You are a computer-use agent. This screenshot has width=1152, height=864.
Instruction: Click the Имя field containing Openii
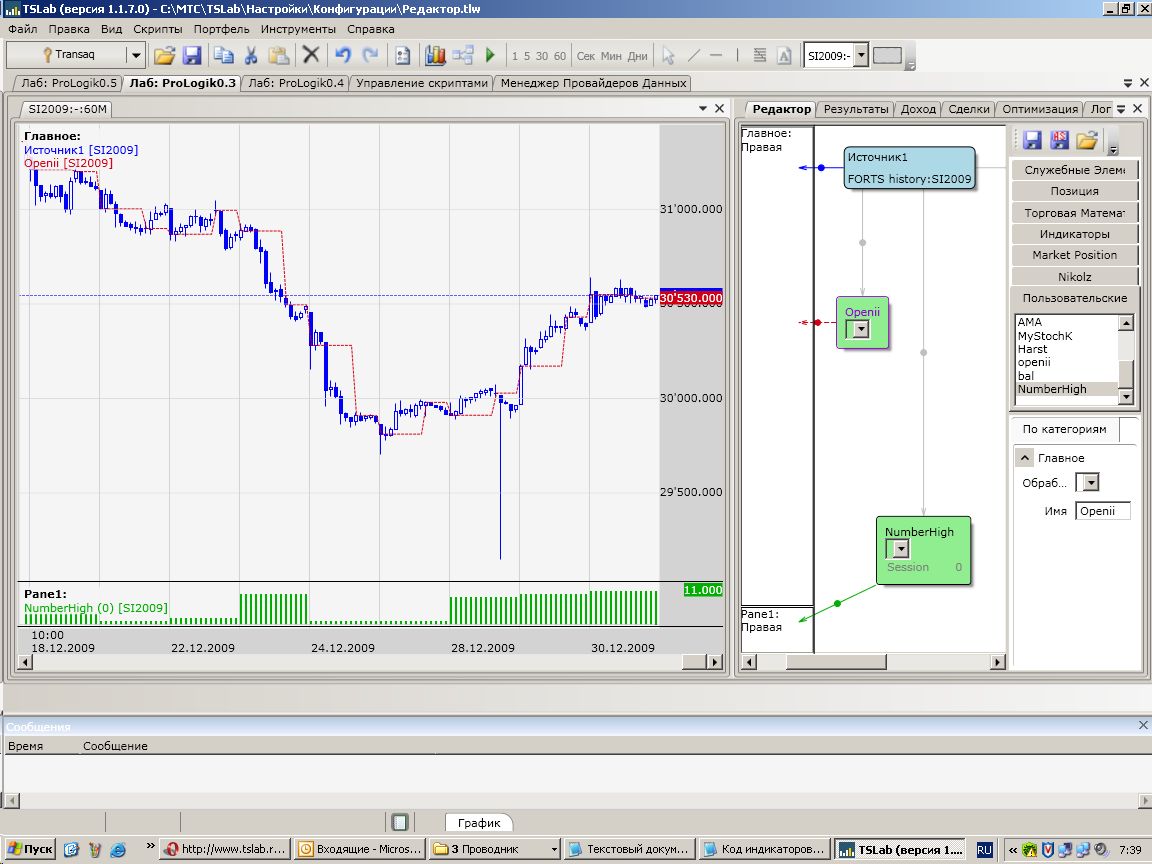(x=1102, y=511)
